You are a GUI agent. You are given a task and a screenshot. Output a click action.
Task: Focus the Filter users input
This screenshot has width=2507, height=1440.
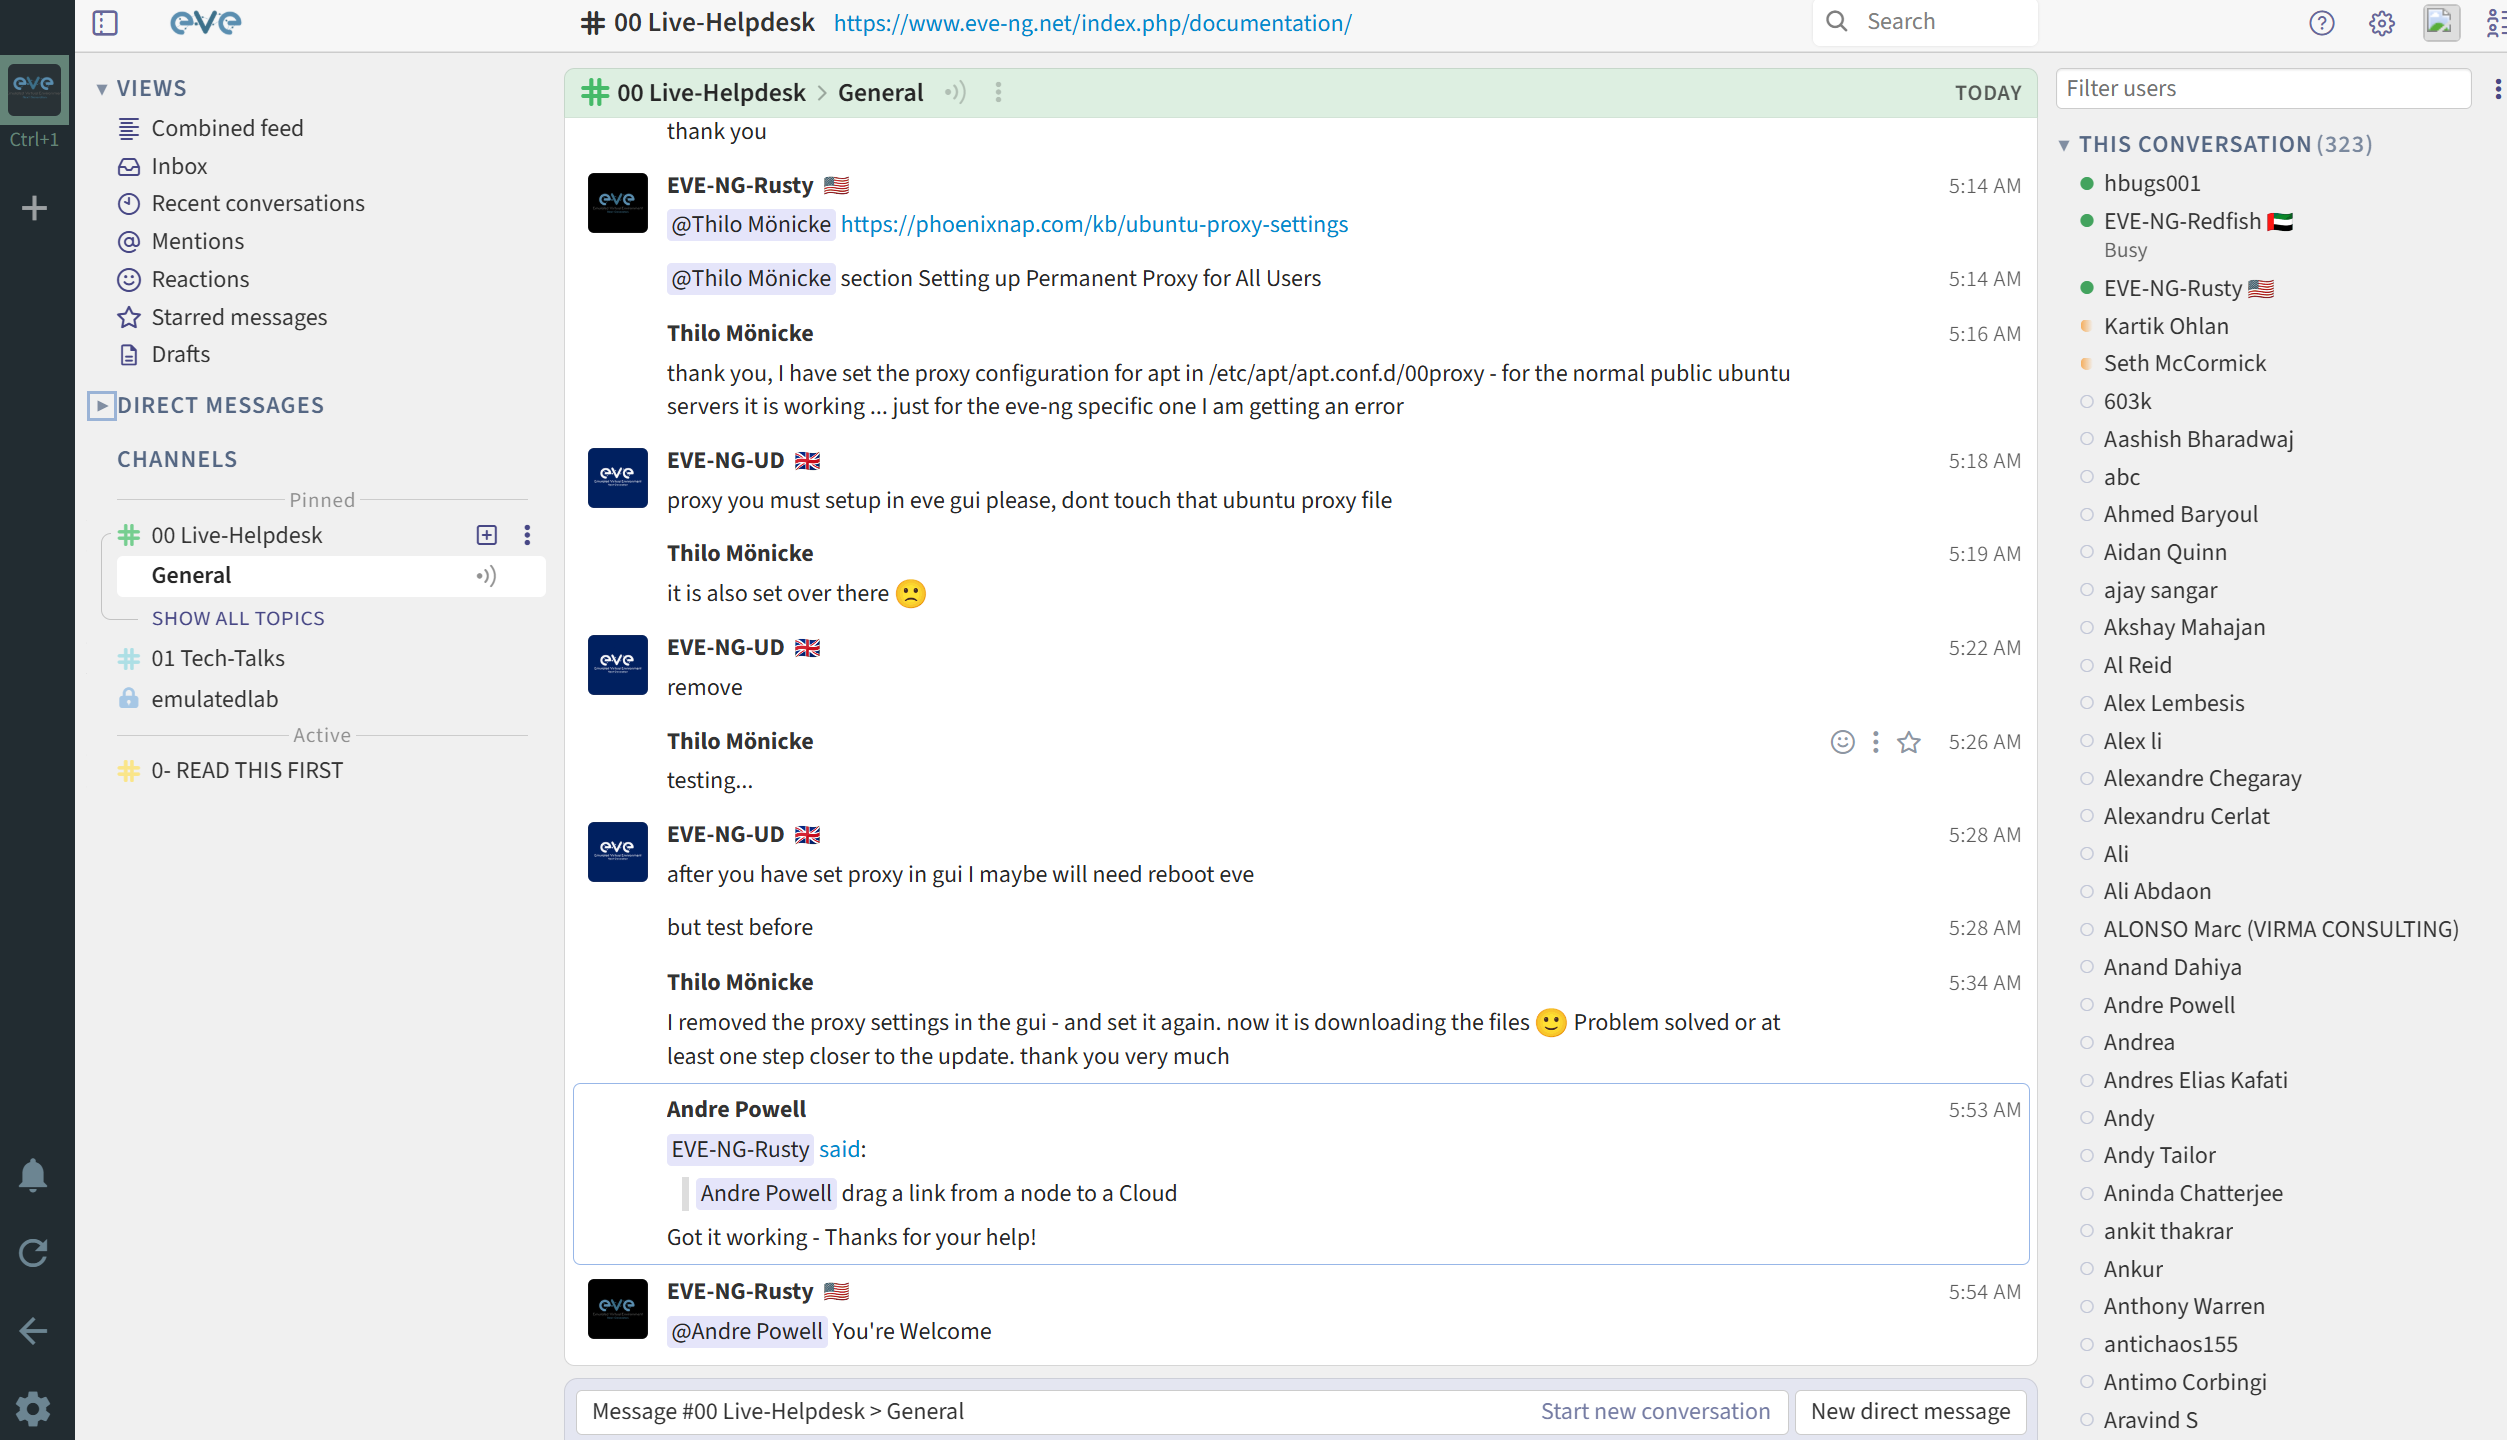coord(2263,88)
